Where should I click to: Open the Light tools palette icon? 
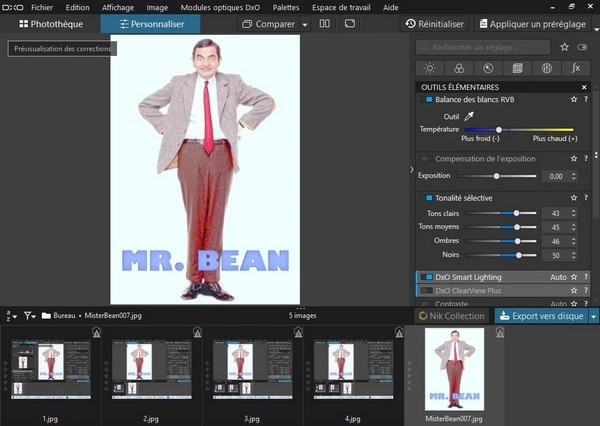[x=430, y=69]
